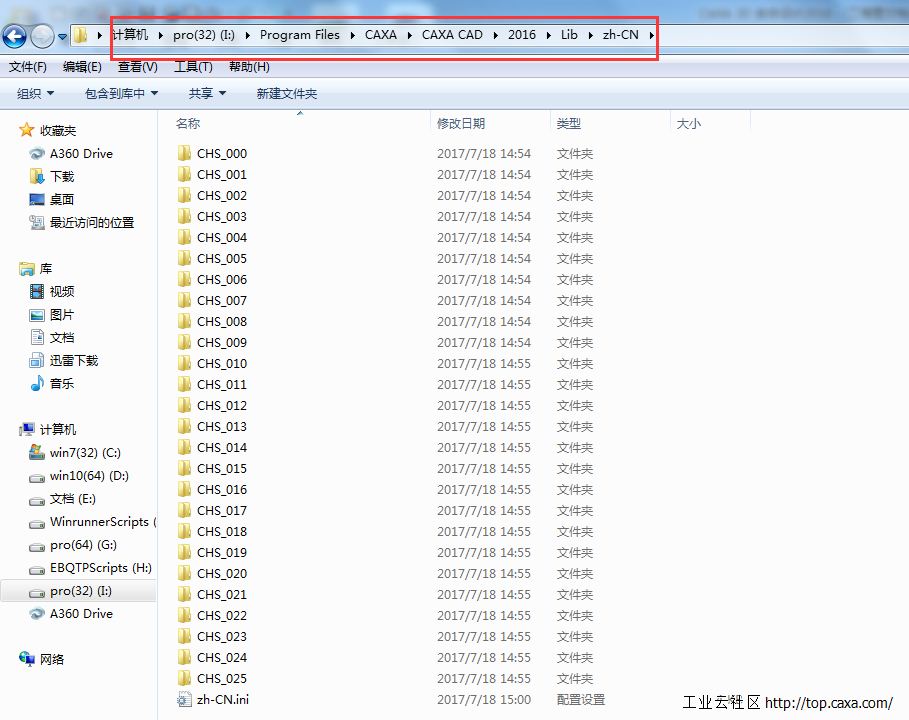Sort by 类型 column header
Viewport: 909px width, 720px height.
point(568,123)
